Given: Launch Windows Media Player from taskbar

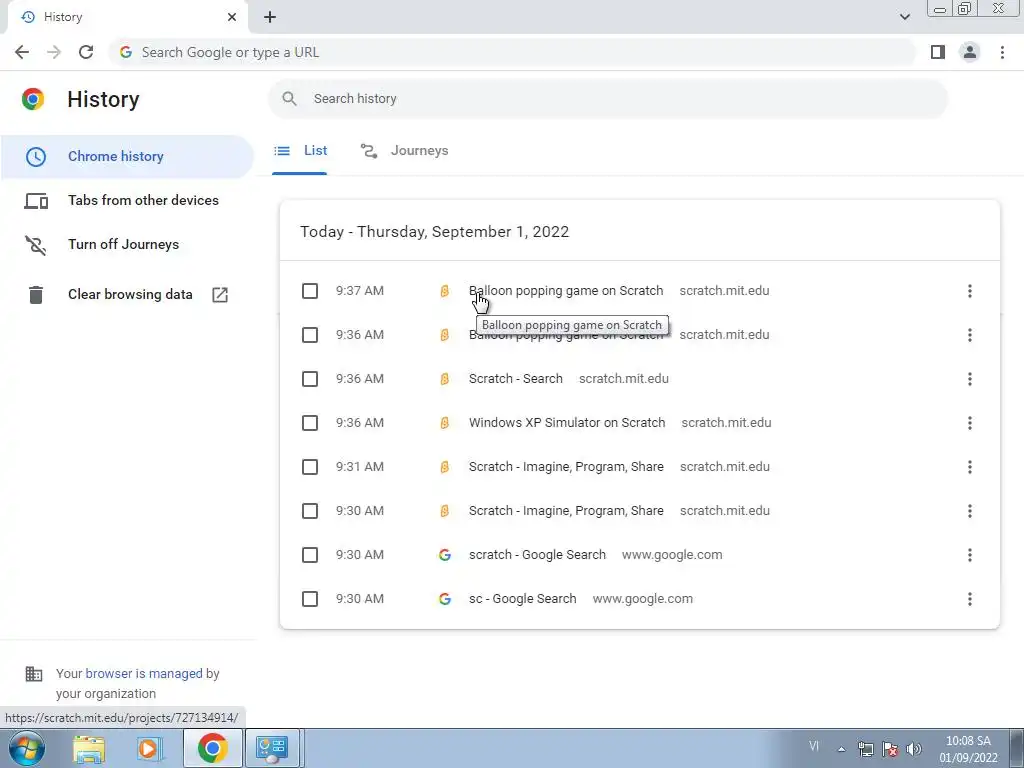Looking at the screenshot, I should coord(148,748).
